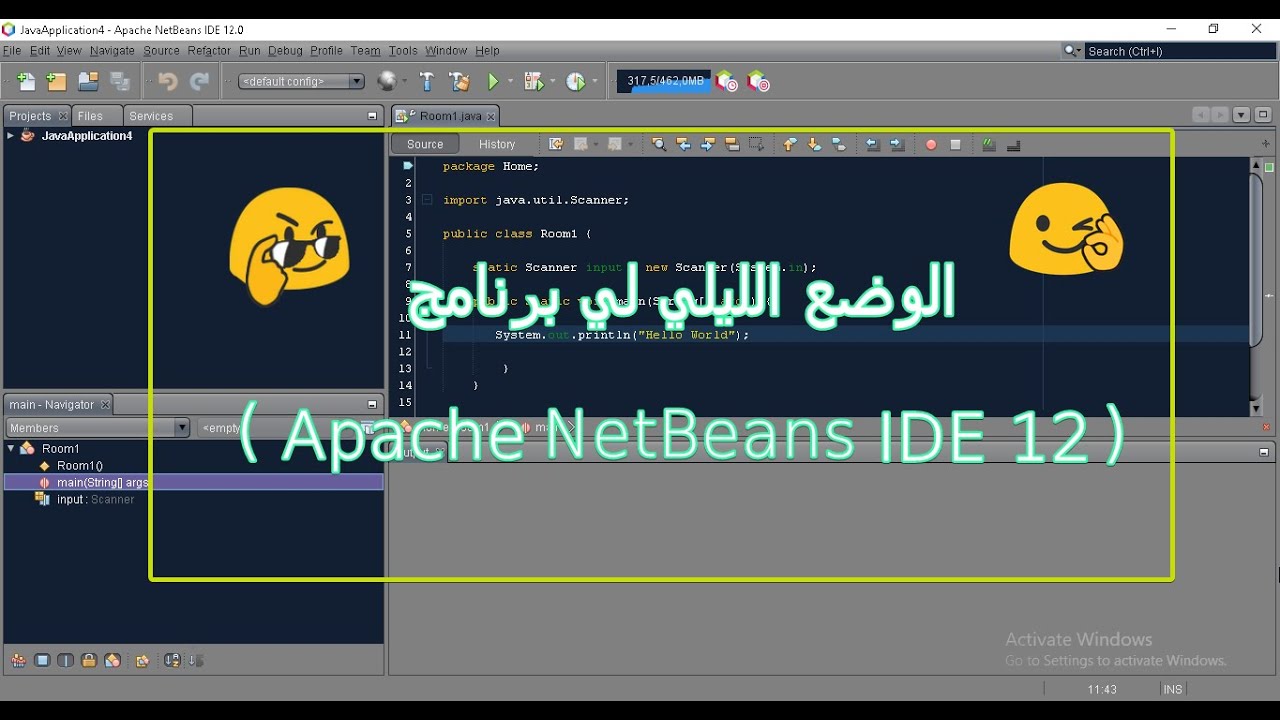Build project with the hammer icon
This screenshot has height=720, width=1280.
tap(427, 82)
